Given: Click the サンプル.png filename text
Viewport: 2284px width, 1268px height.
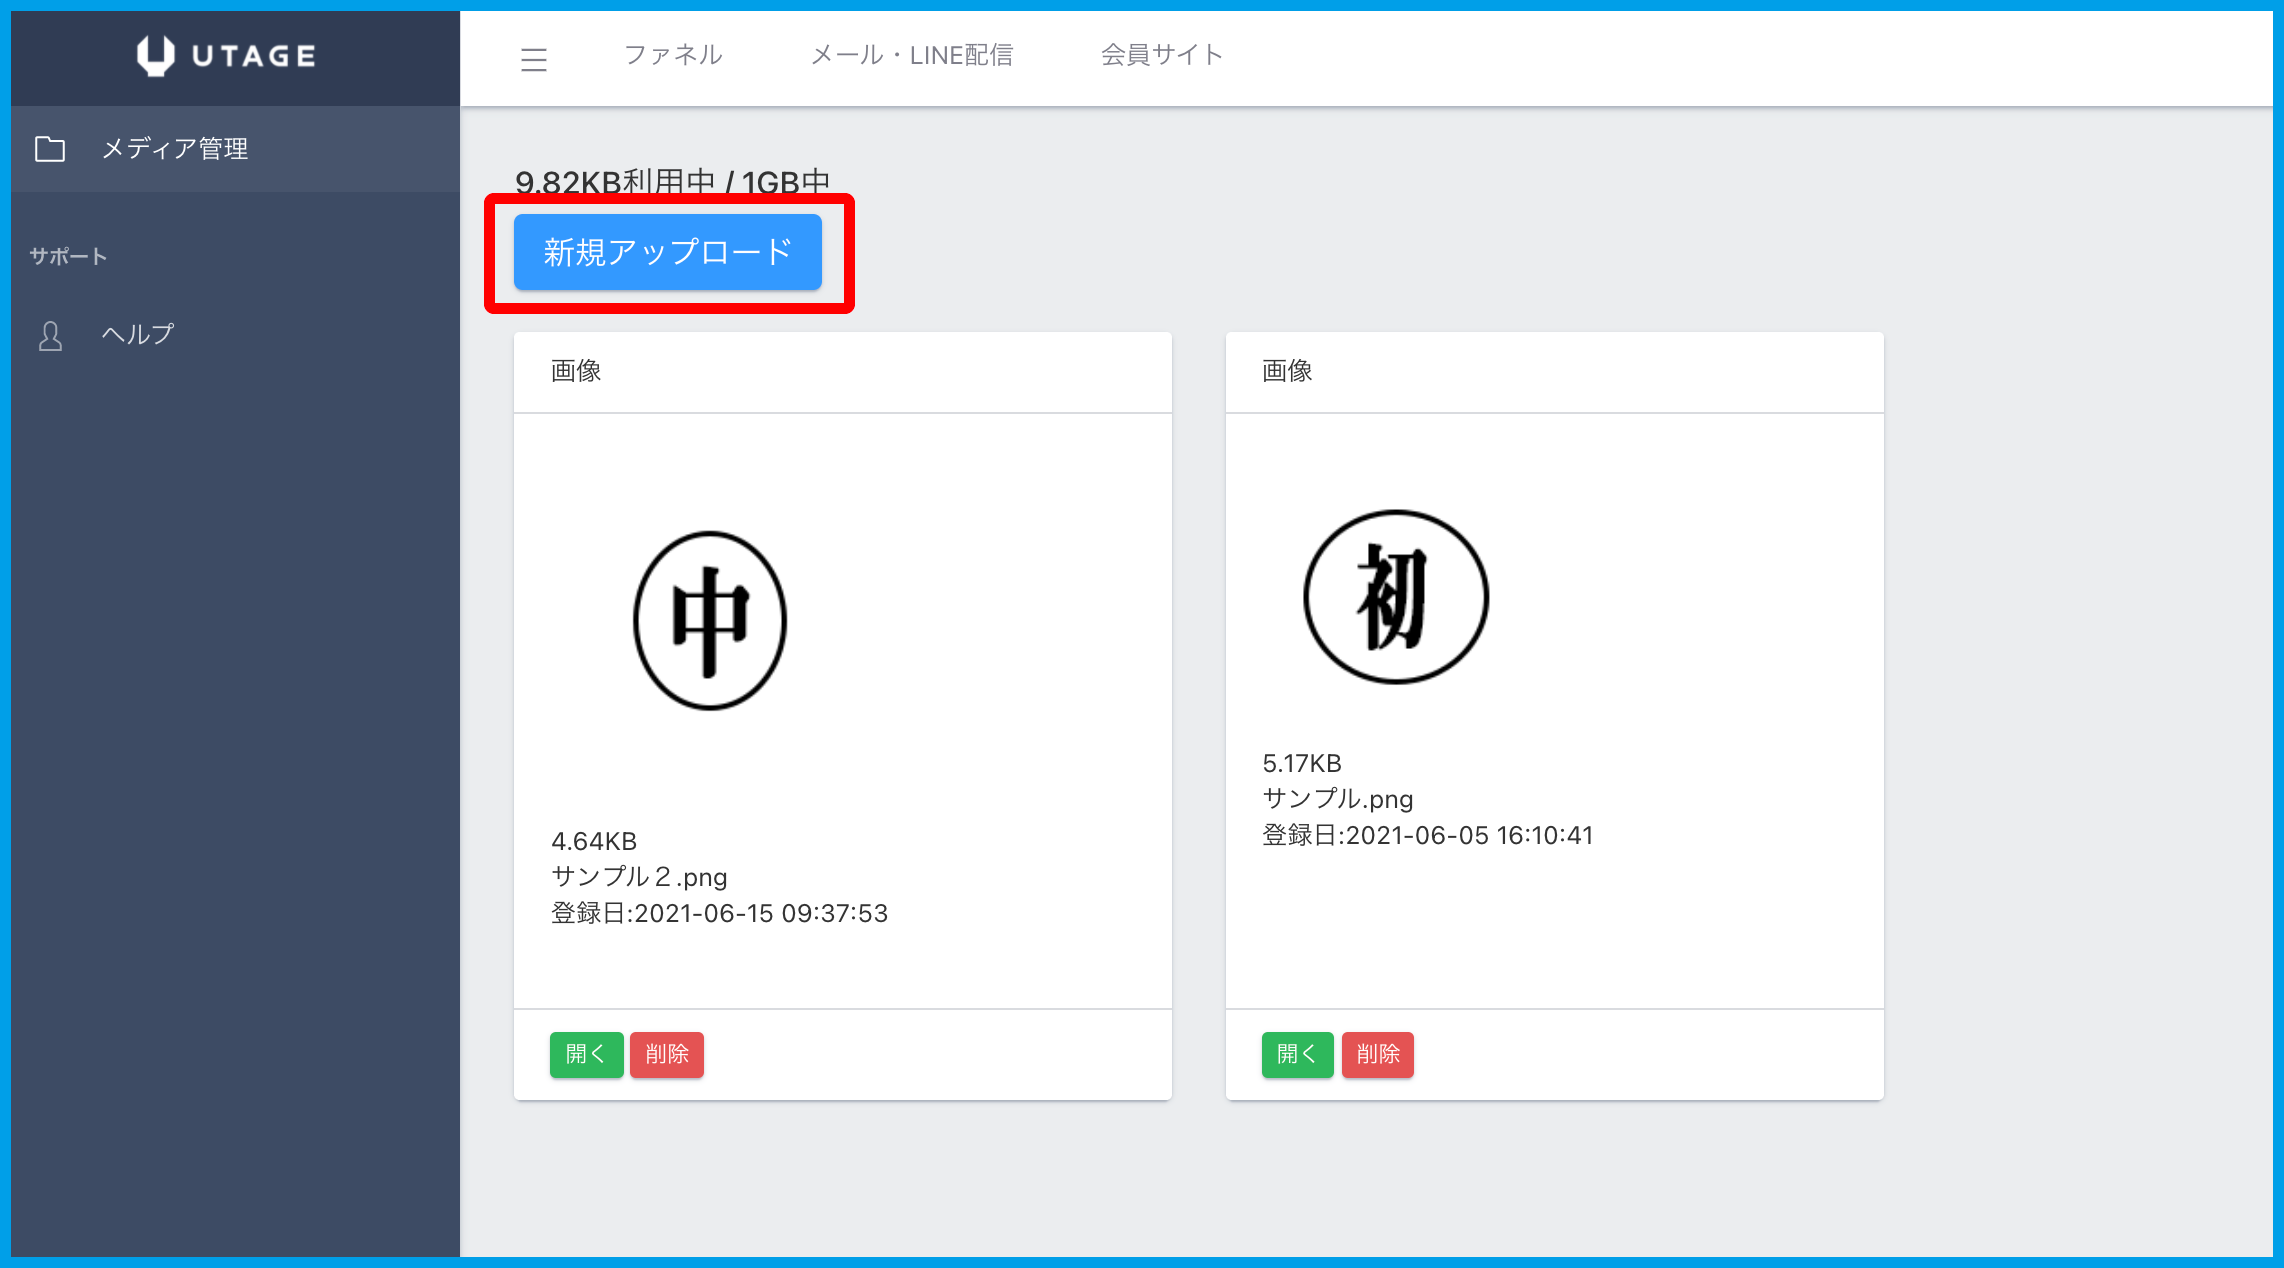Looking at the screenshot, I should coord(1337,799).
